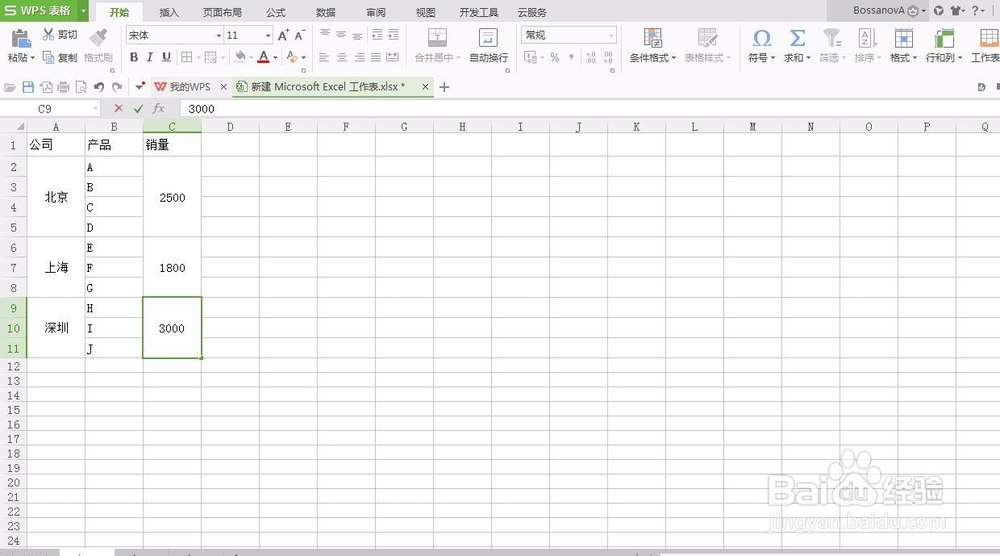1000x556 pixels.
Task: Select row 12 header
Action: [x=13, y=367]
